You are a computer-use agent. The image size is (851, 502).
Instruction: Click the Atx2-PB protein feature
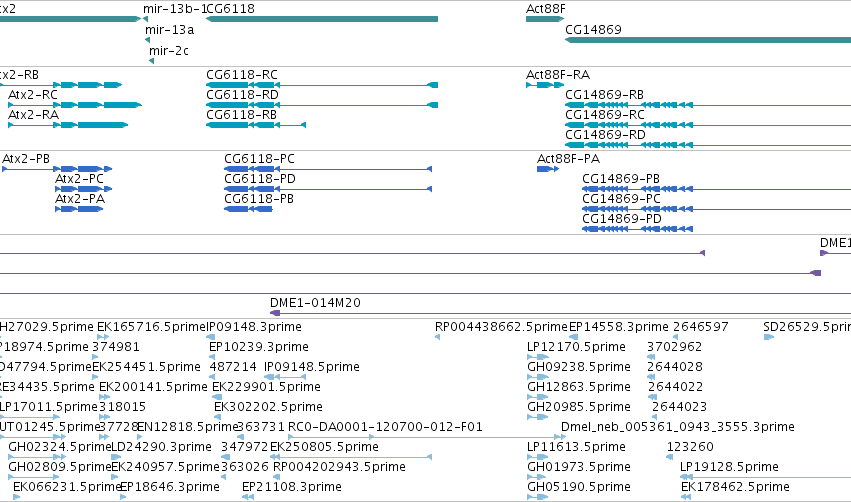(x=57, y=169)
